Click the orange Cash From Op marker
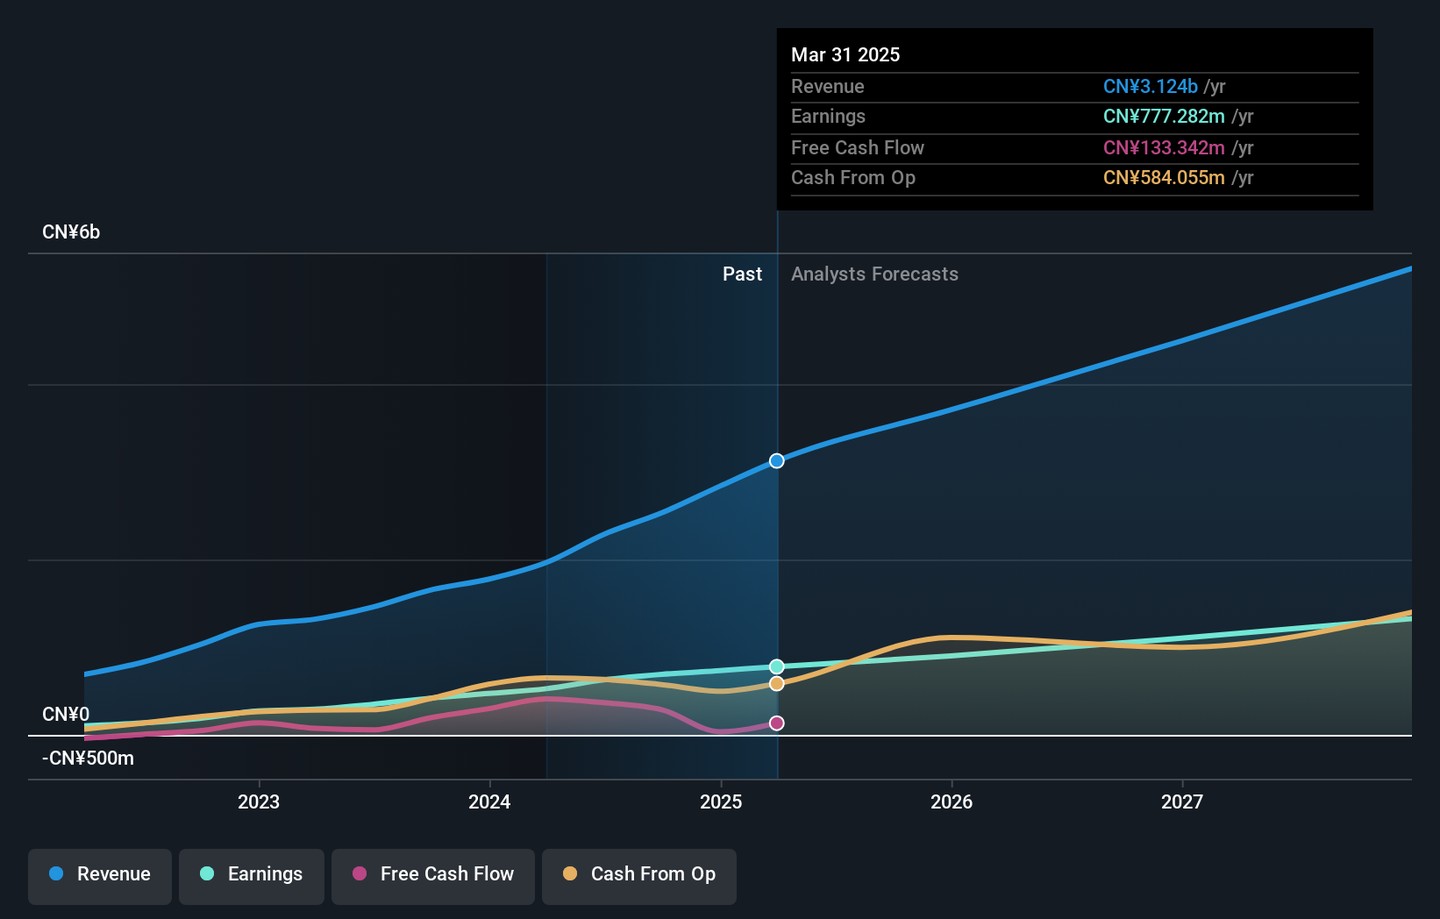 (777, 684)
